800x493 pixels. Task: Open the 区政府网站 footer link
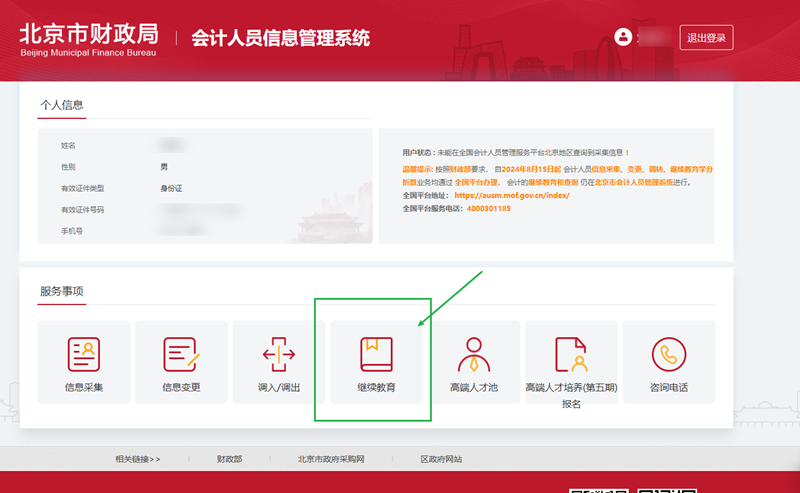(x=441, y=459)
